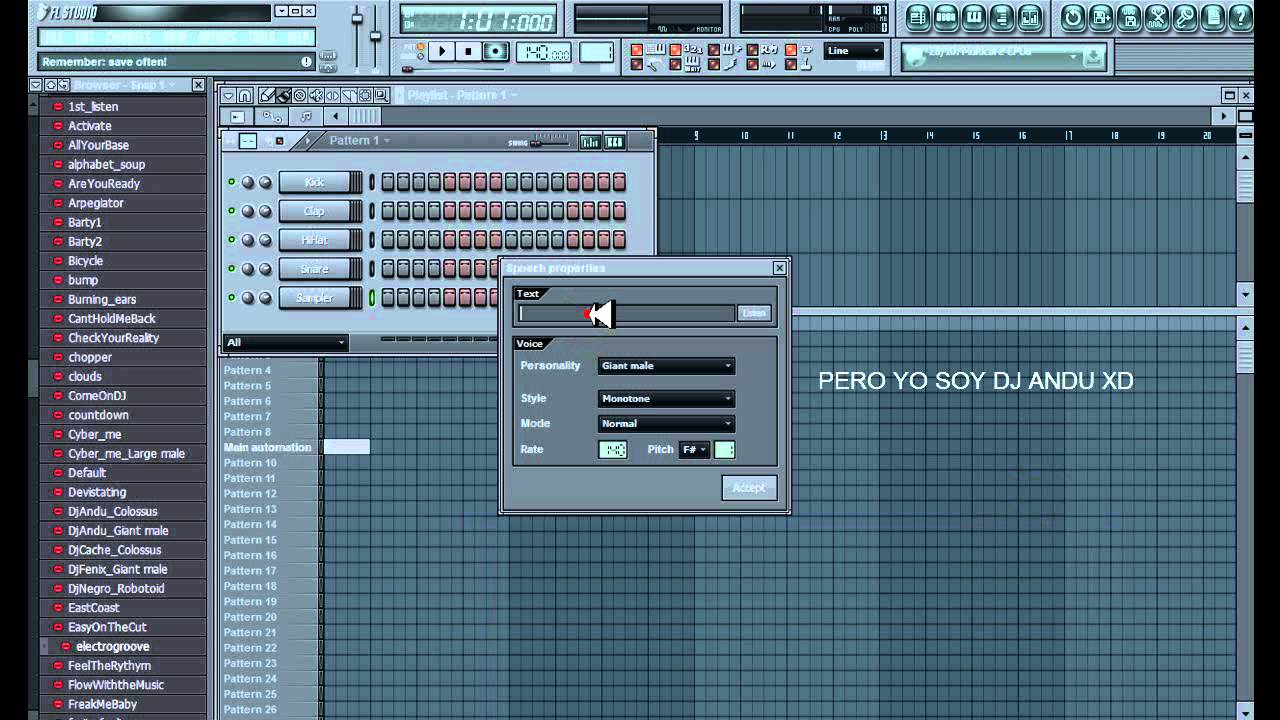Click the save new version toolbar icon

[x=1101, y=17]
